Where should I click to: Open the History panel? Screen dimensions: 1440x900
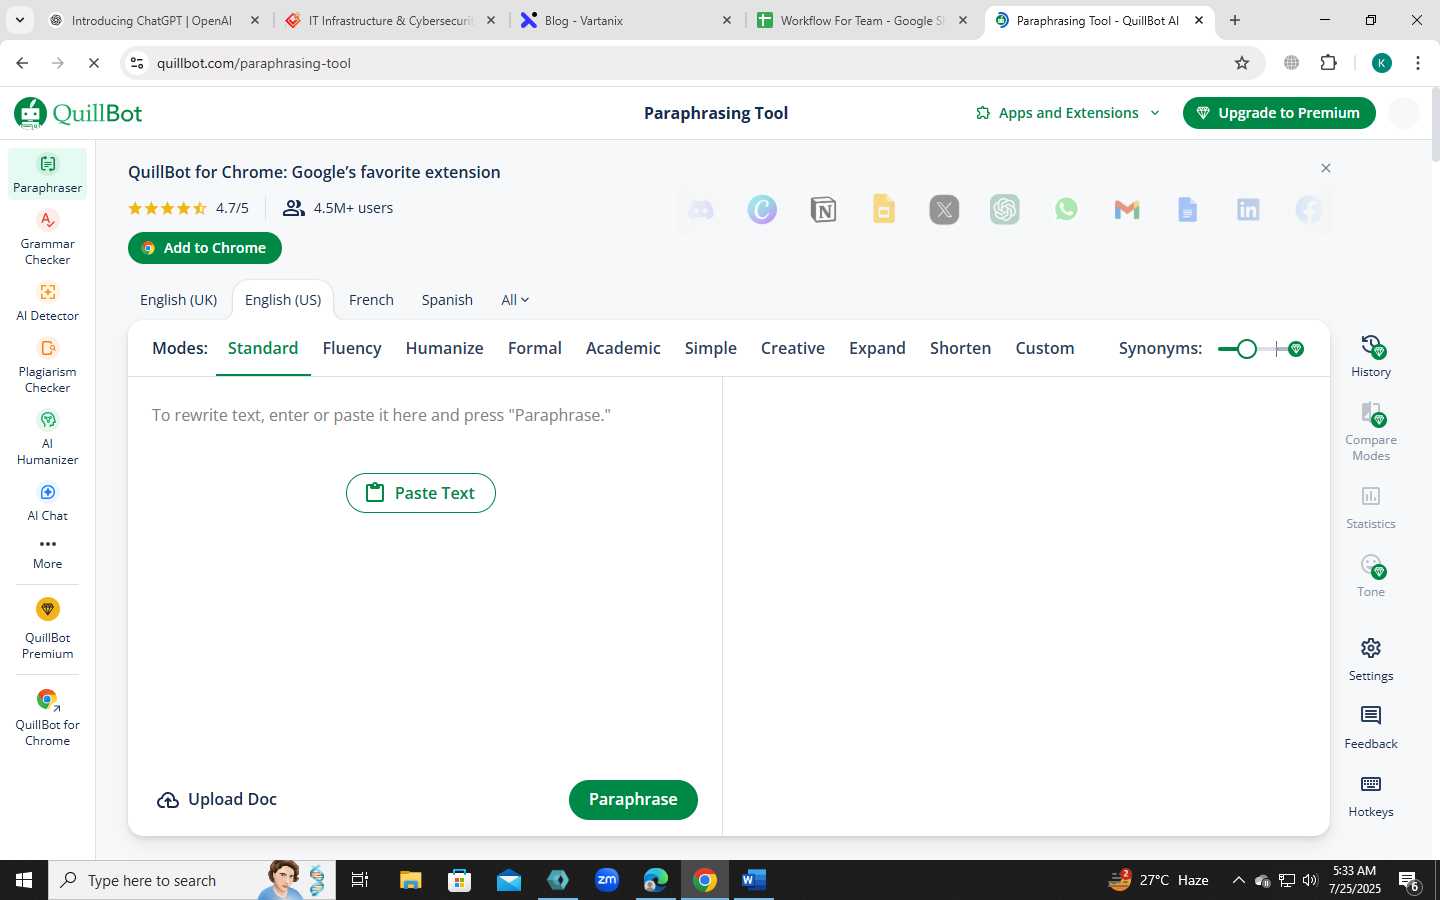point(1371,356)
